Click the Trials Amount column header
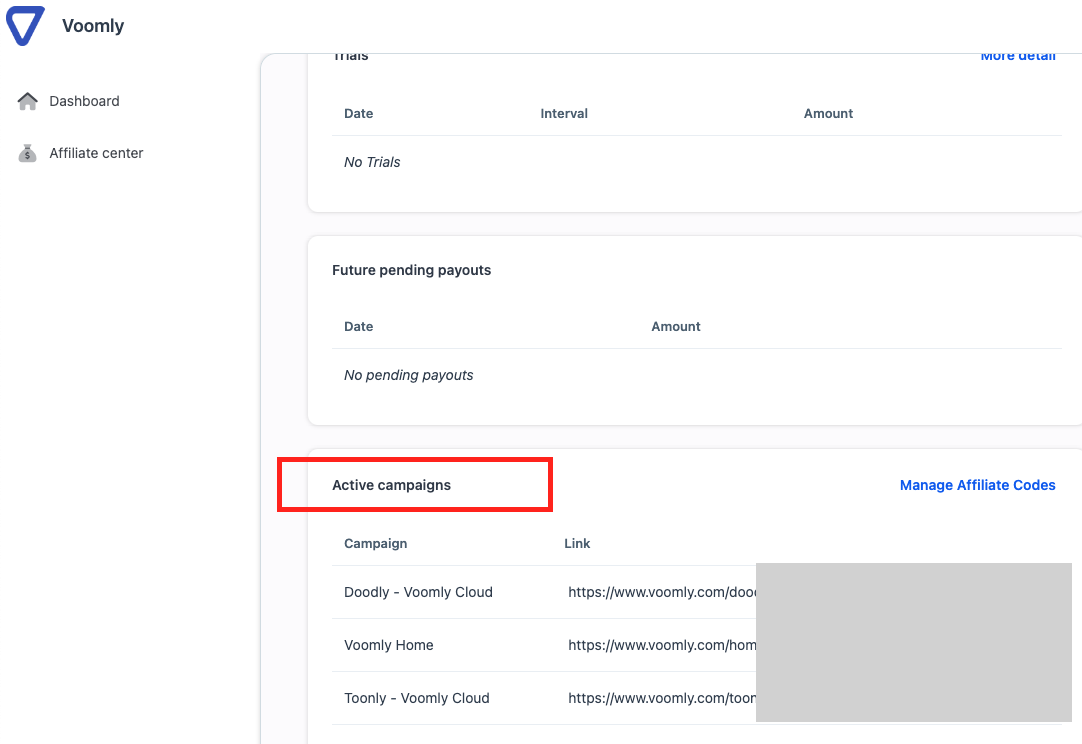Image resolution: width=1082 pixels, height=744 pixels. pyautogui.click(x=828, y=114)
